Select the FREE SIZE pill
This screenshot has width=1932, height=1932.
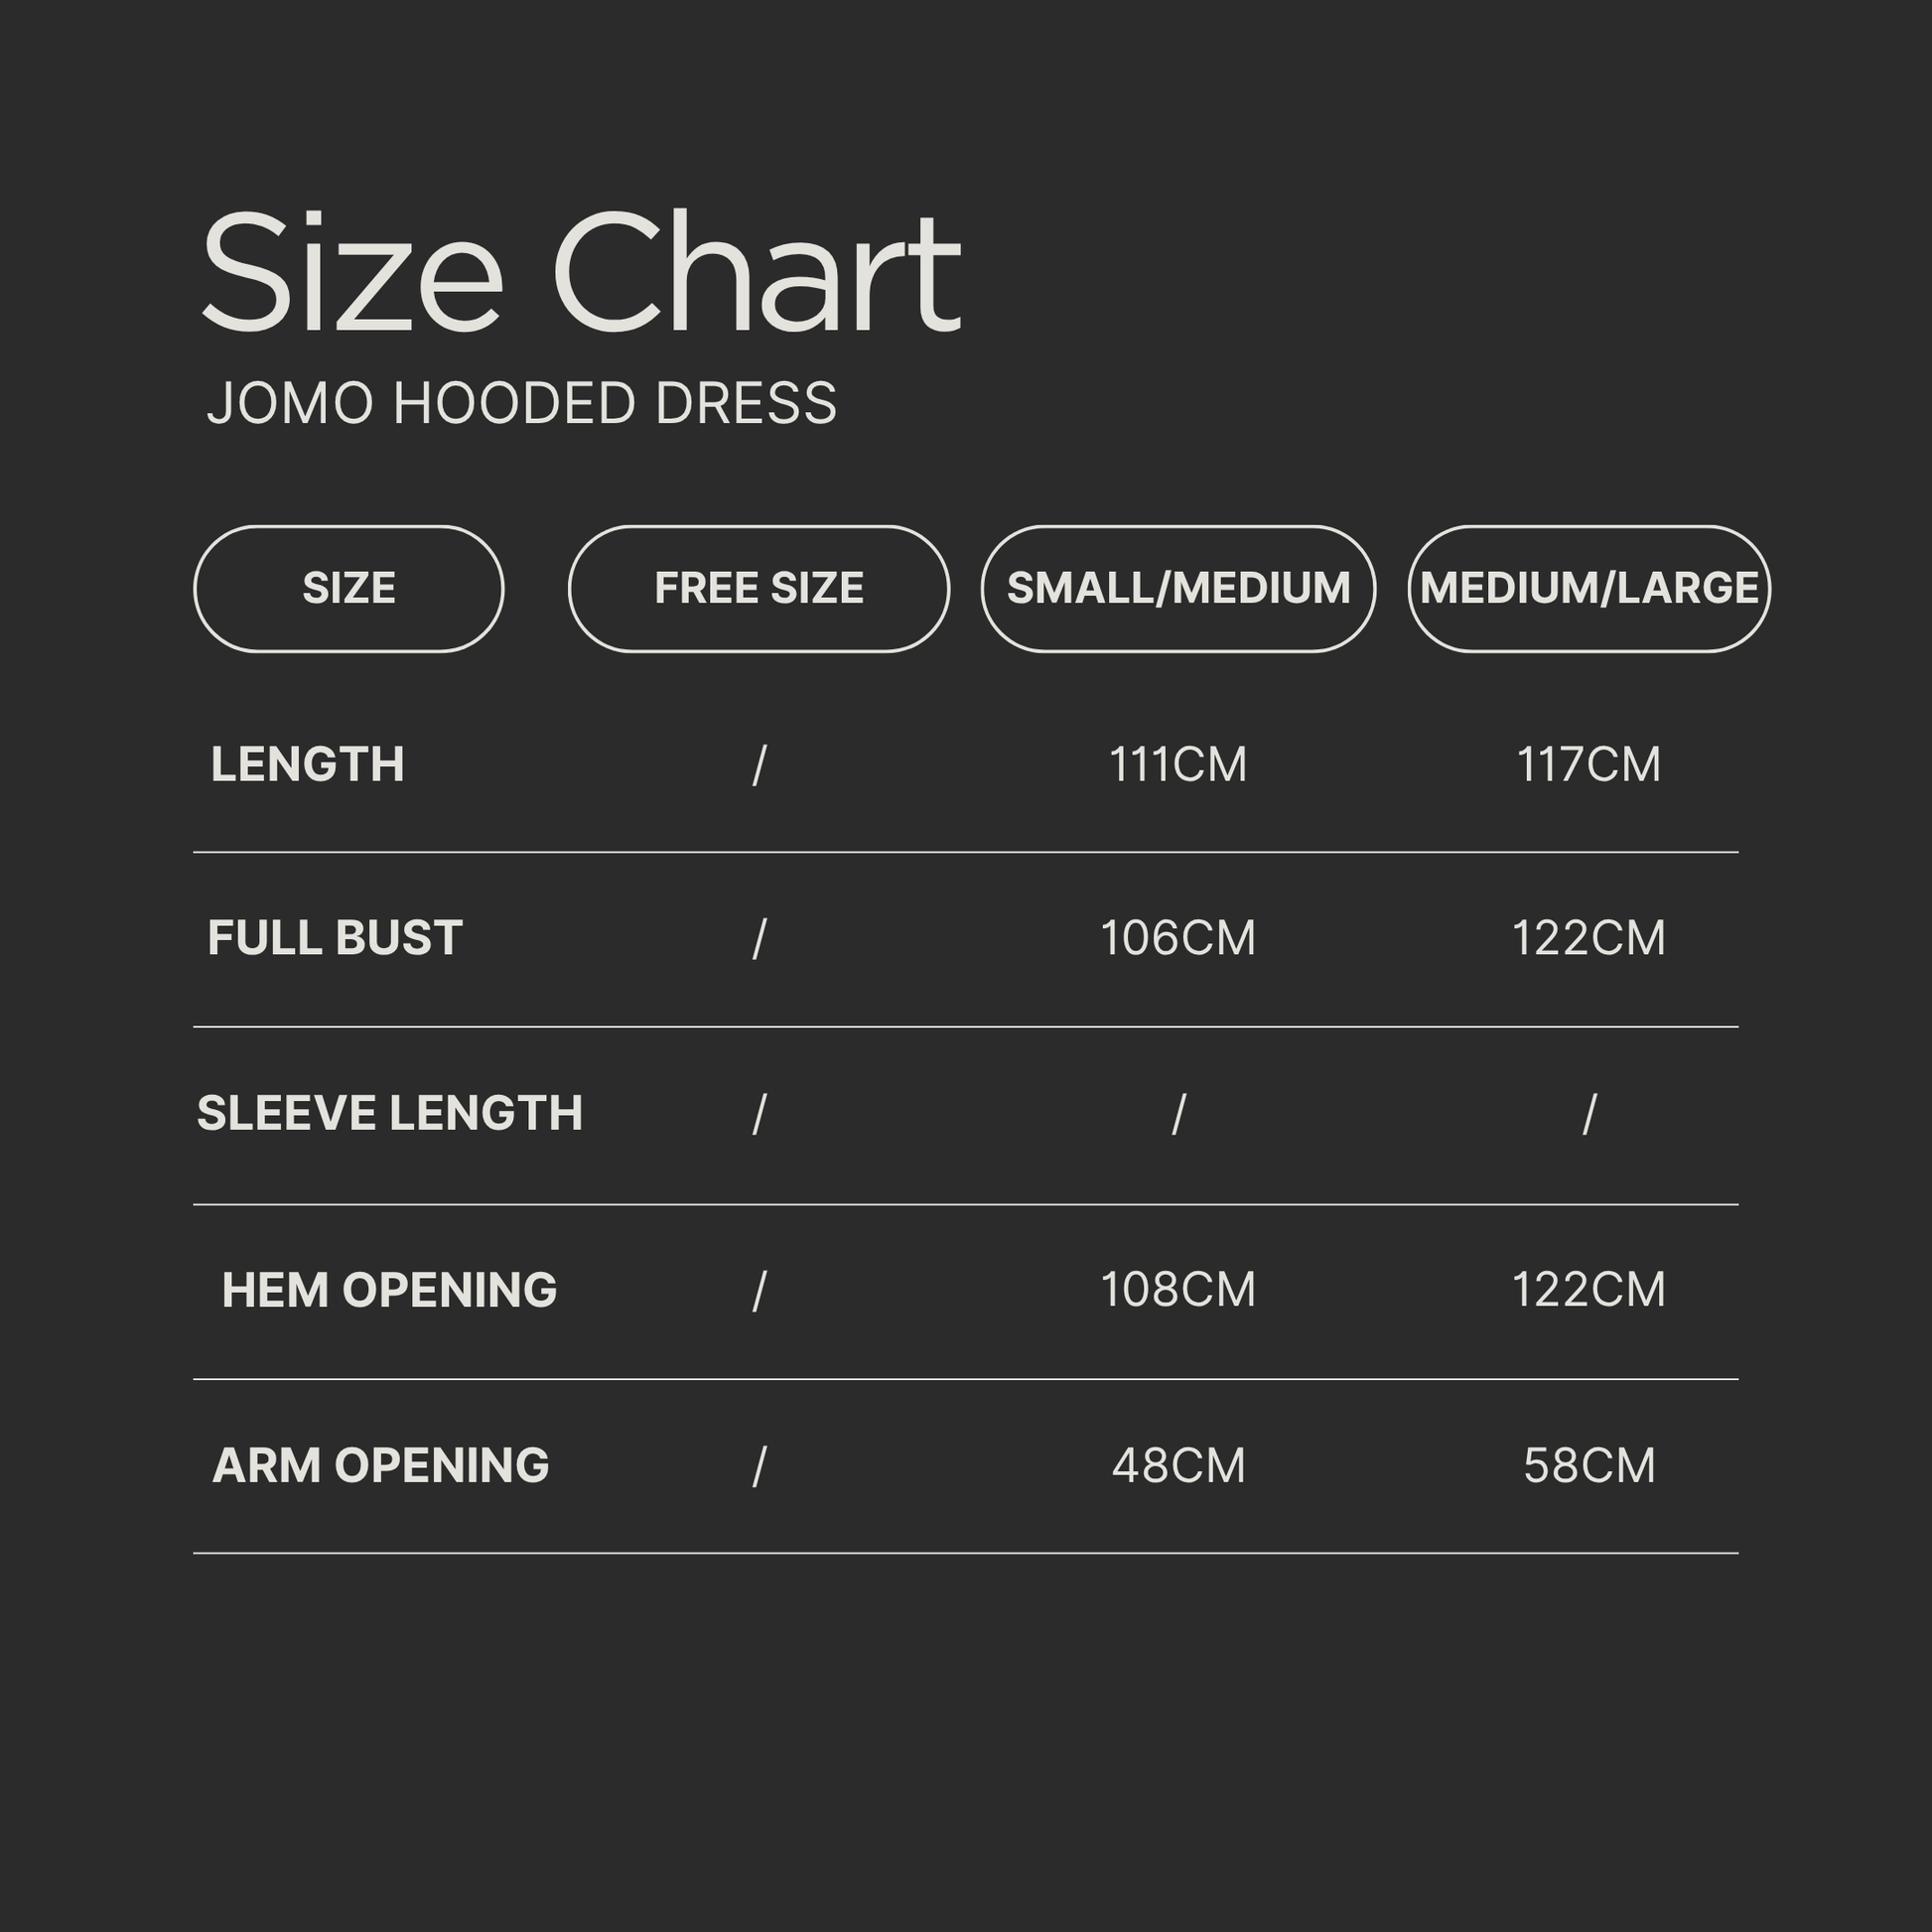(758, 588)
